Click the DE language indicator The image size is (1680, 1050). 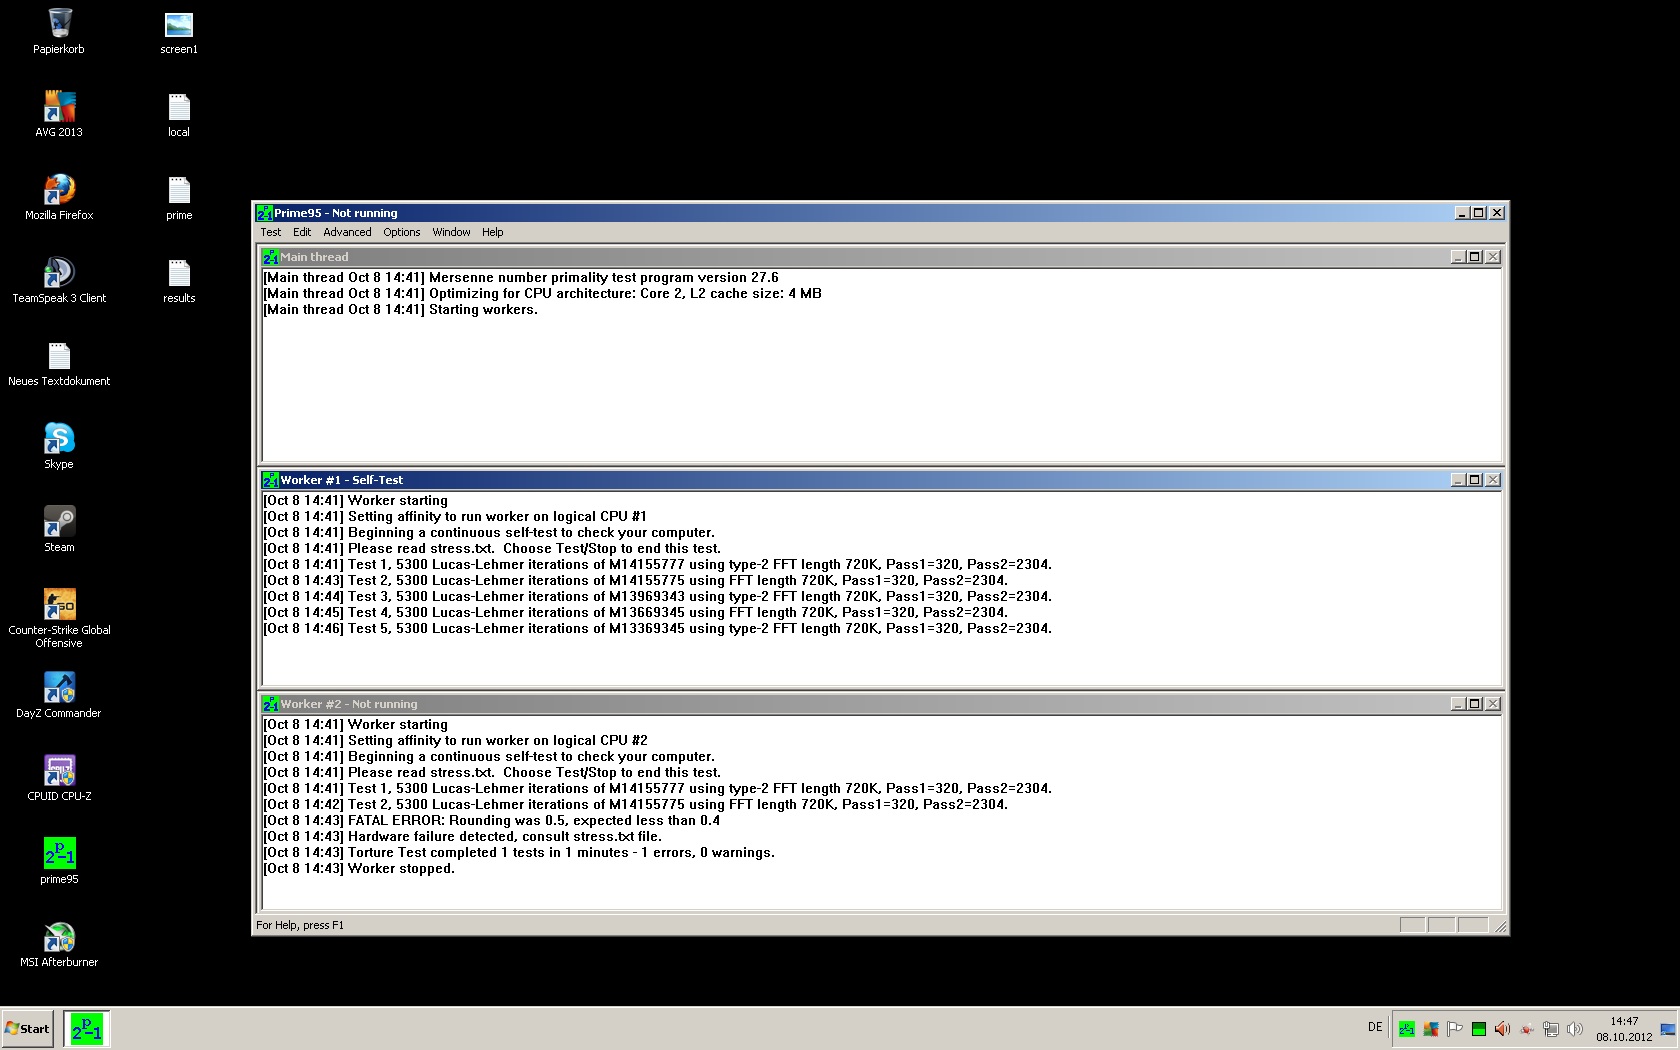click(x=1375, y=1028)
